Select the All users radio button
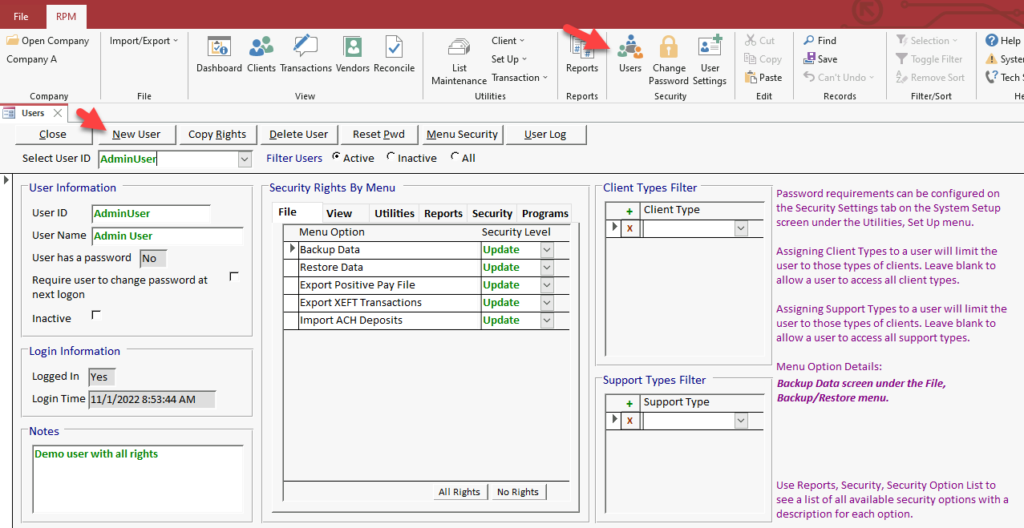The image size is (1024, 528). pos(455,157)
